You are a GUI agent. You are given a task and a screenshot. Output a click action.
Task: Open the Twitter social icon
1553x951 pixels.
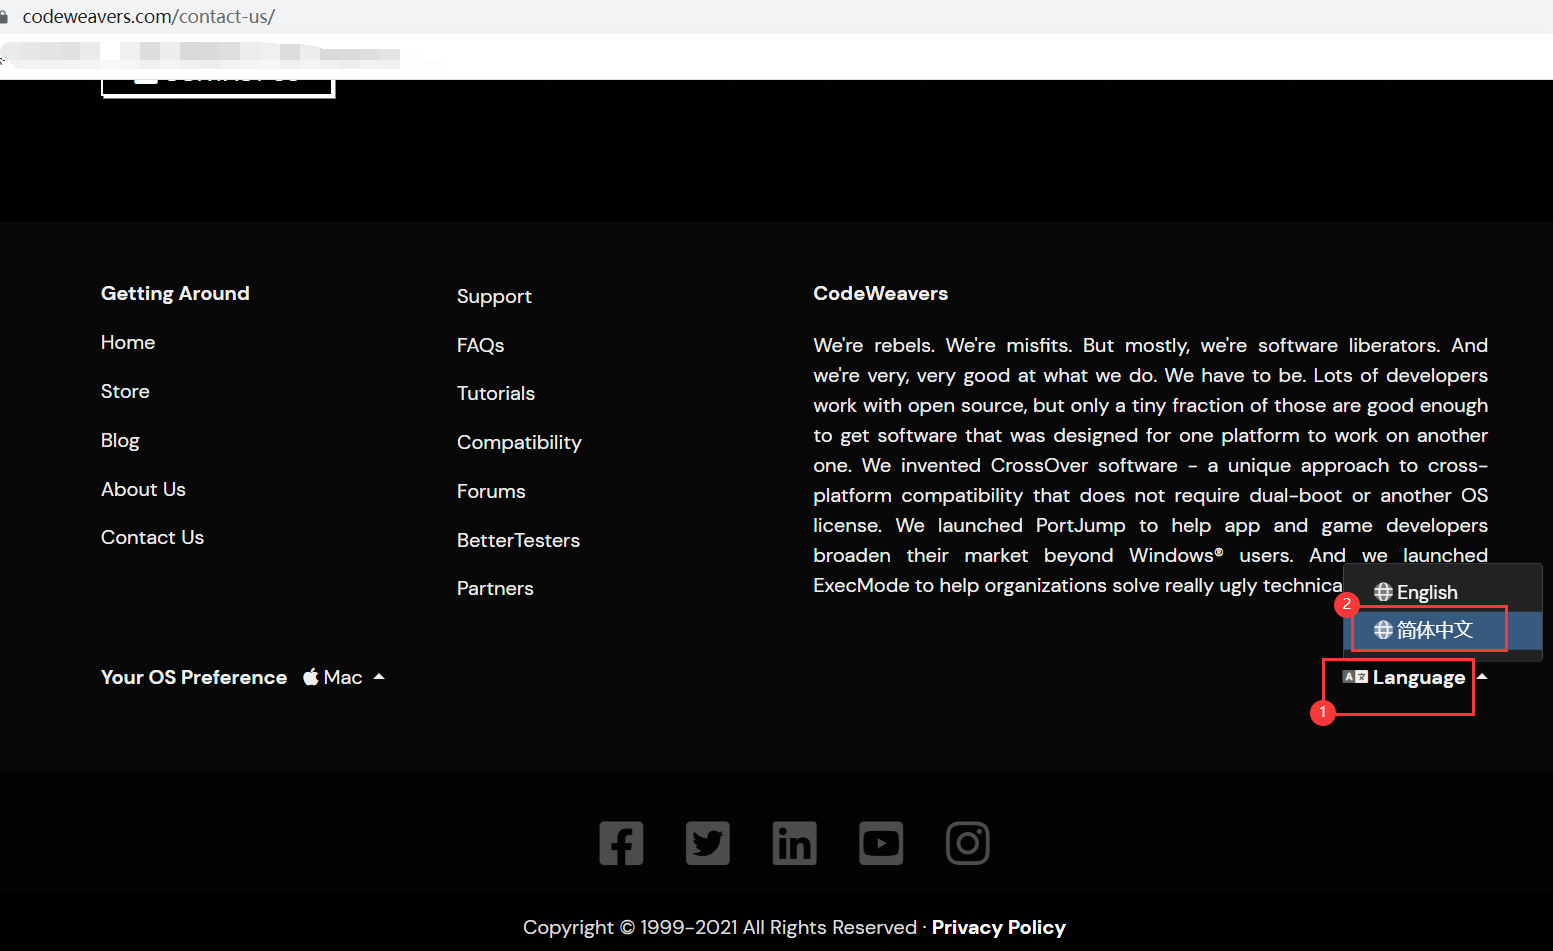(708, 843)
